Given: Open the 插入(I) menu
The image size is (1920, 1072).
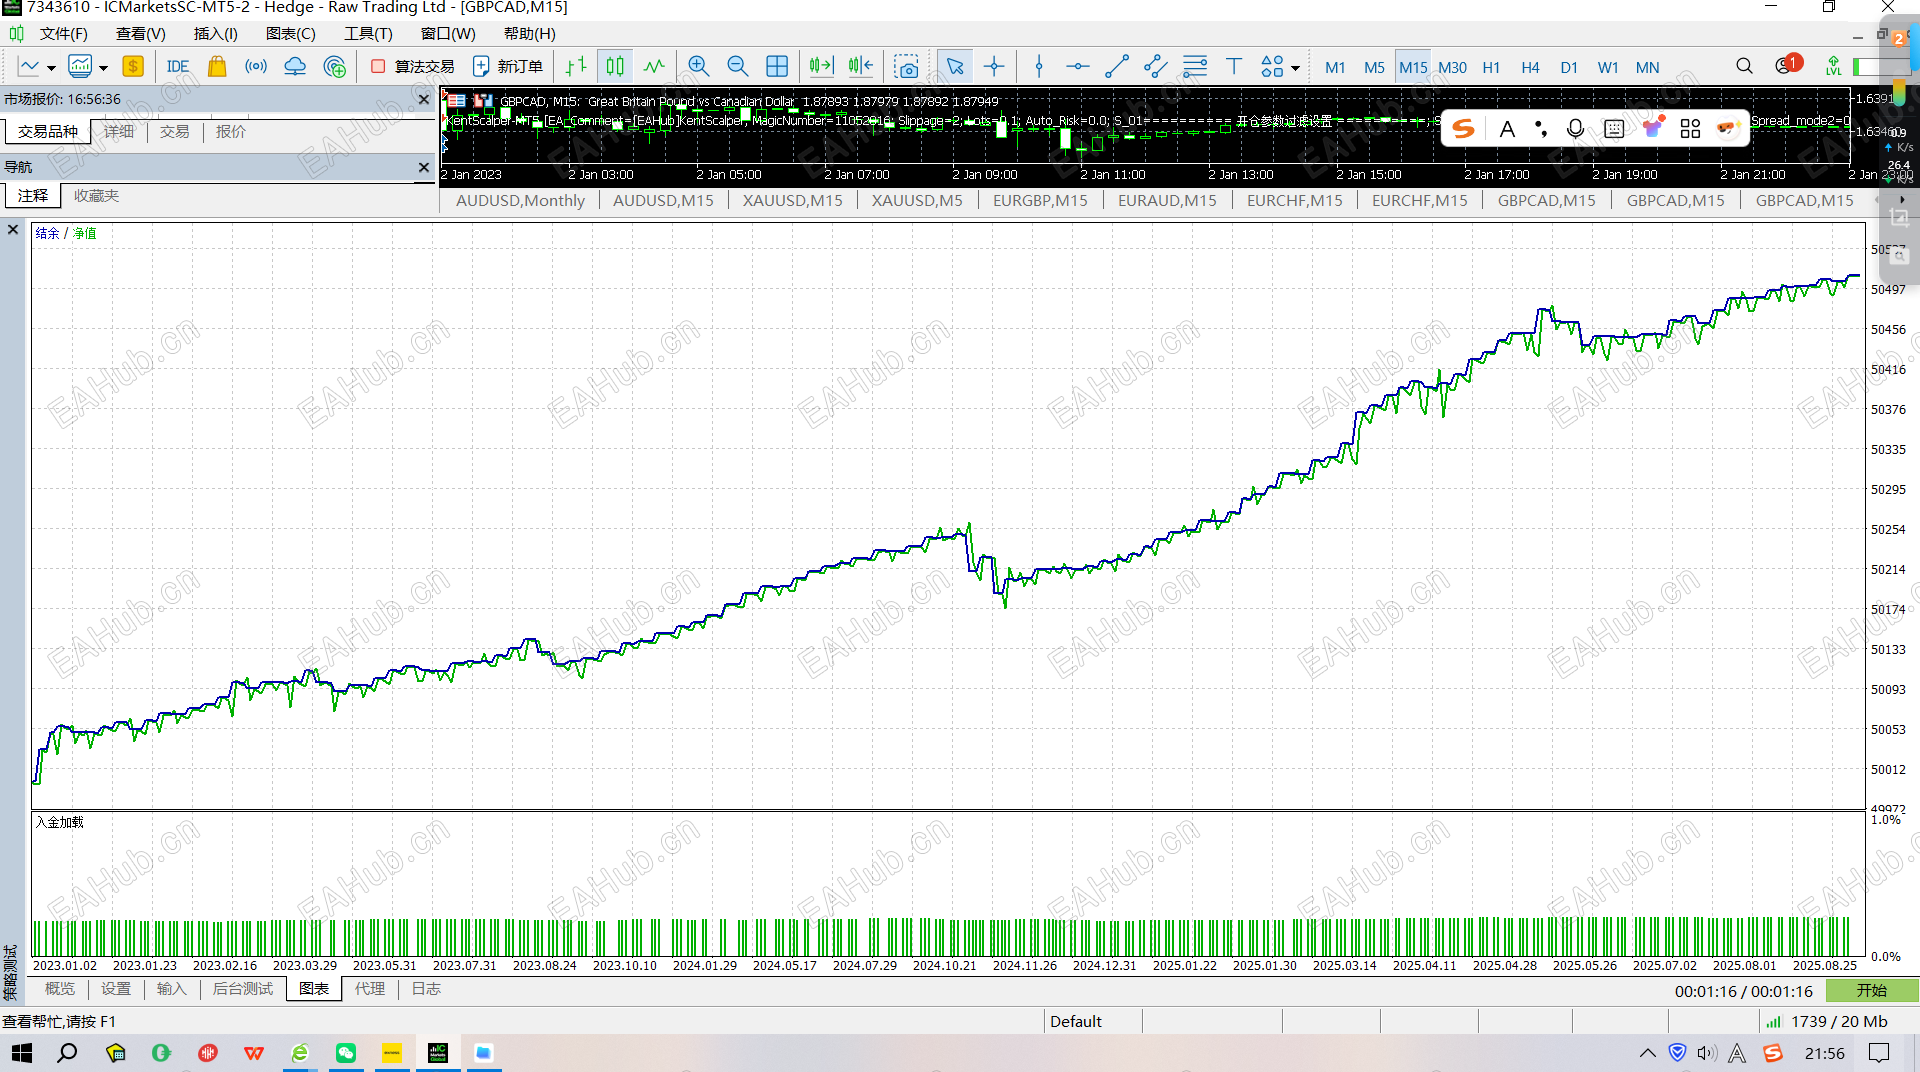Looking at the screenshot, I should tap(216, 34).
